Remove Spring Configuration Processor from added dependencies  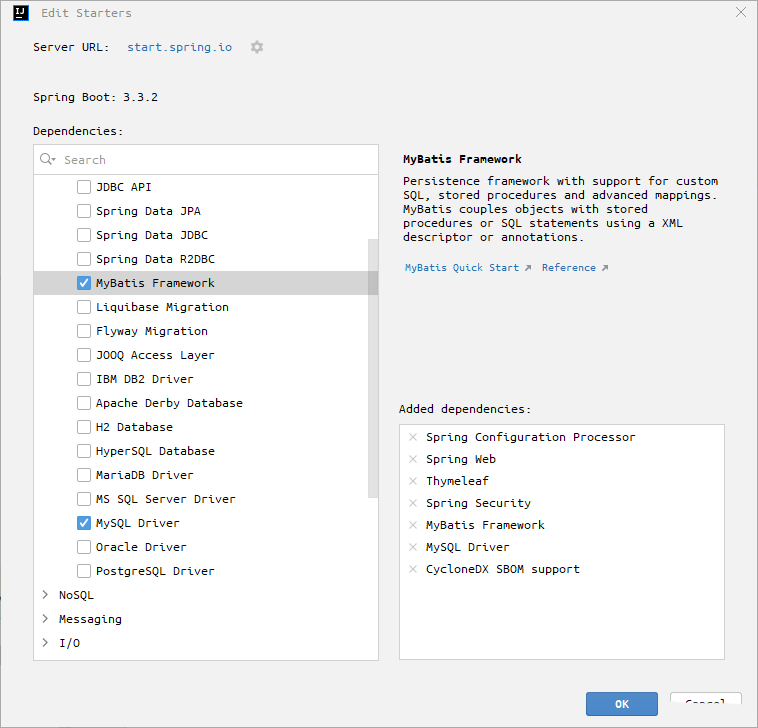[413, 437]
